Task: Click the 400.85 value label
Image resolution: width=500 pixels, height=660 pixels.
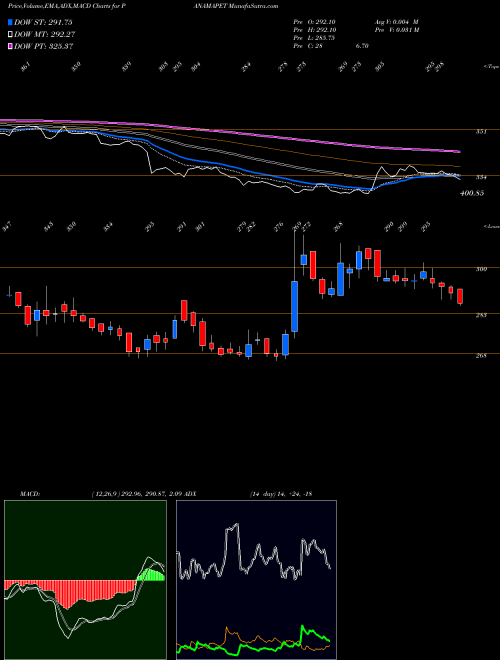Action: click(472, 193)
